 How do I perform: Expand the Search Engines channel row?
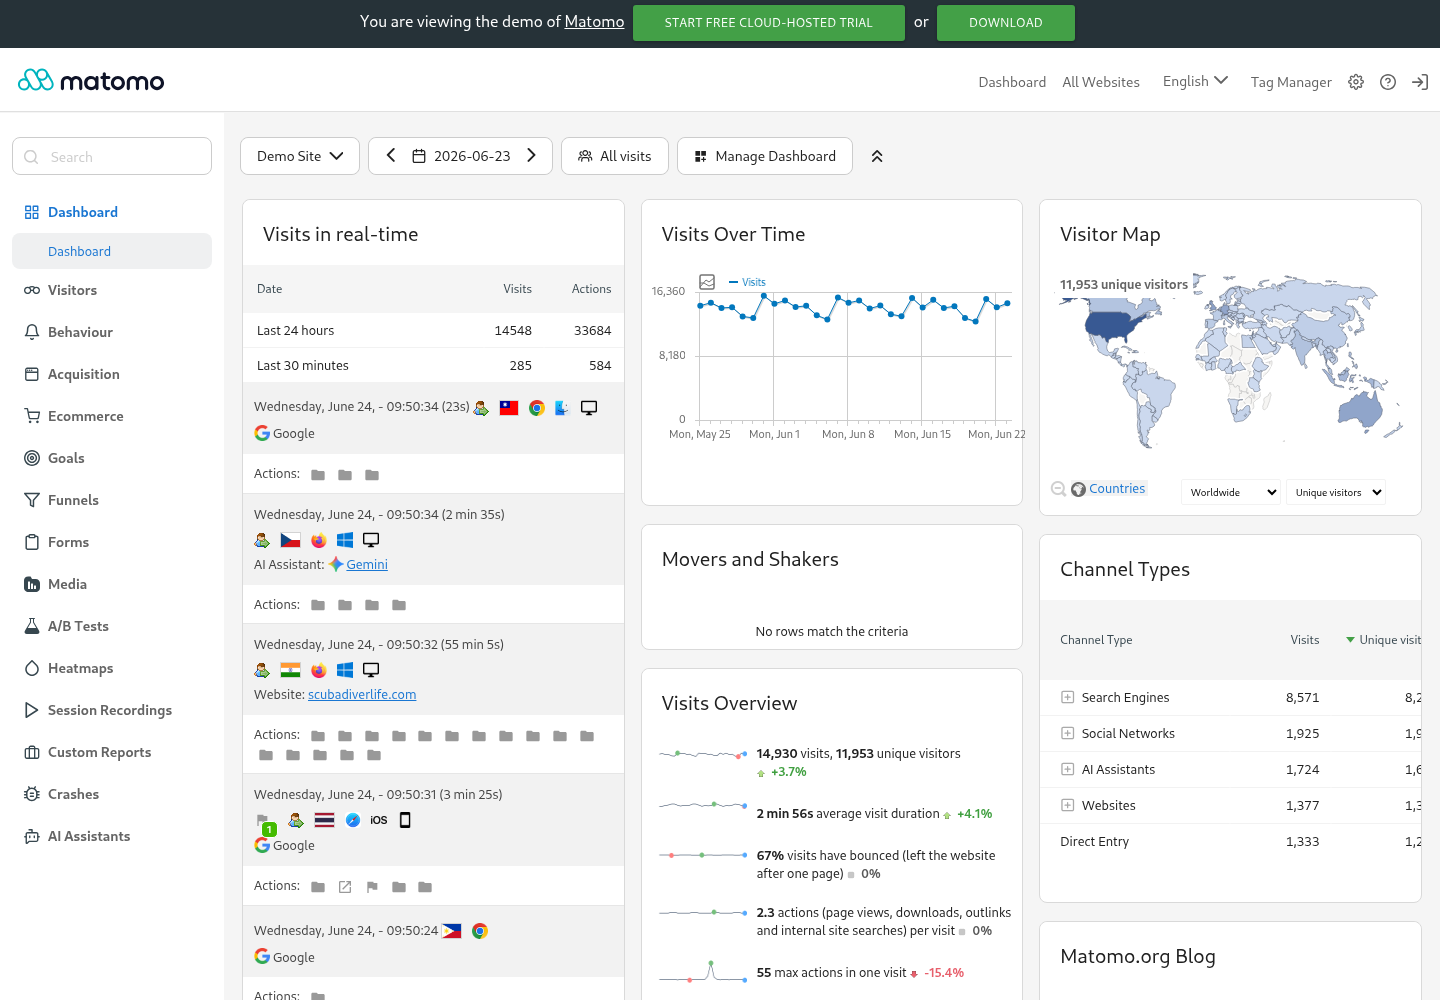(1067, 697)
